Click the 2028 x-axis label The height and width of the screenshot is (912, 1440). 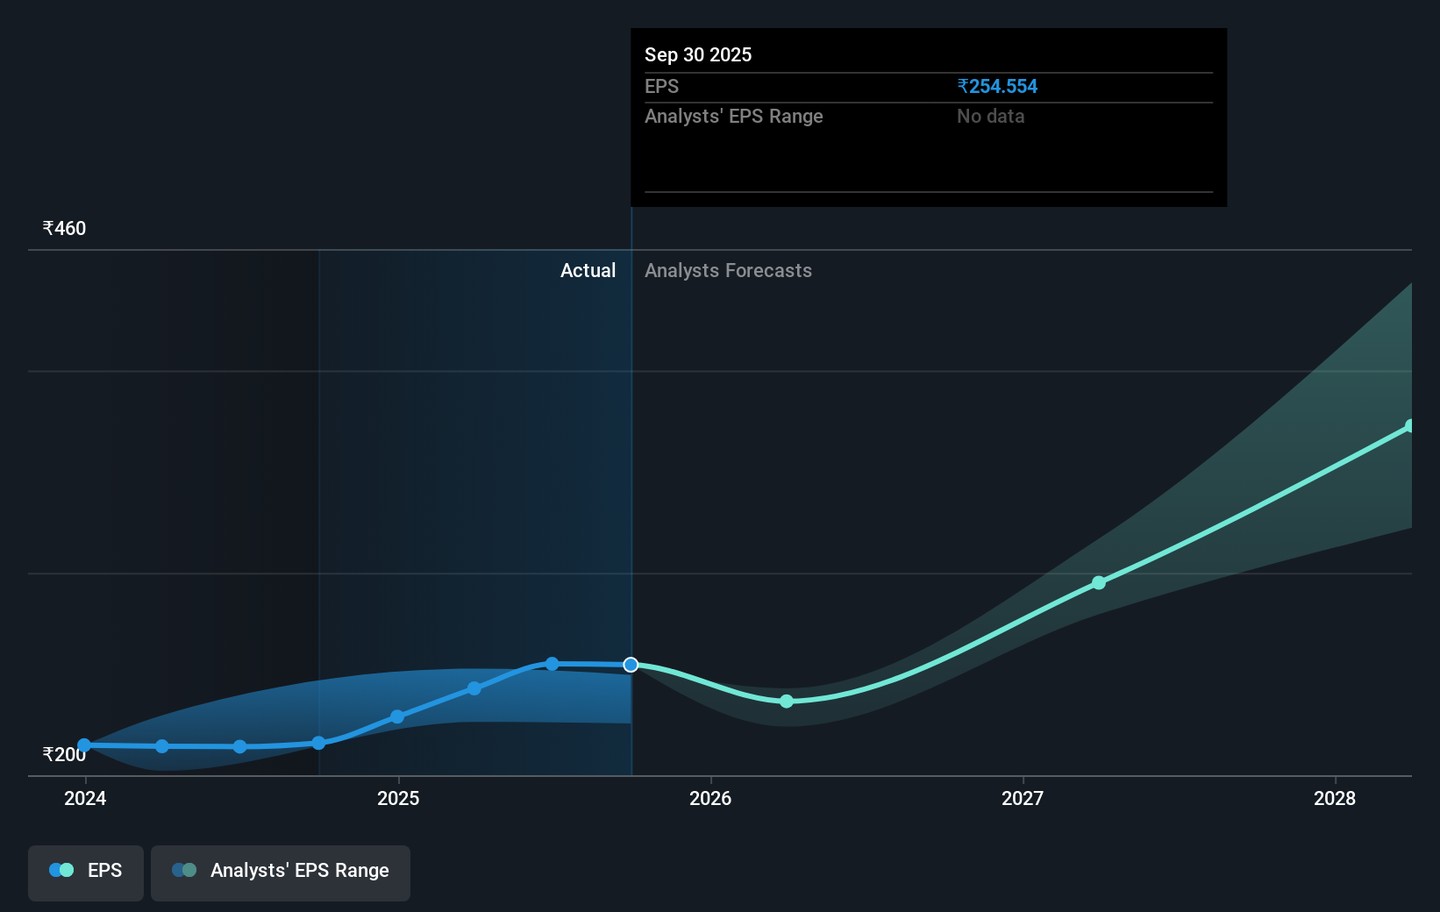point(1334,798)
